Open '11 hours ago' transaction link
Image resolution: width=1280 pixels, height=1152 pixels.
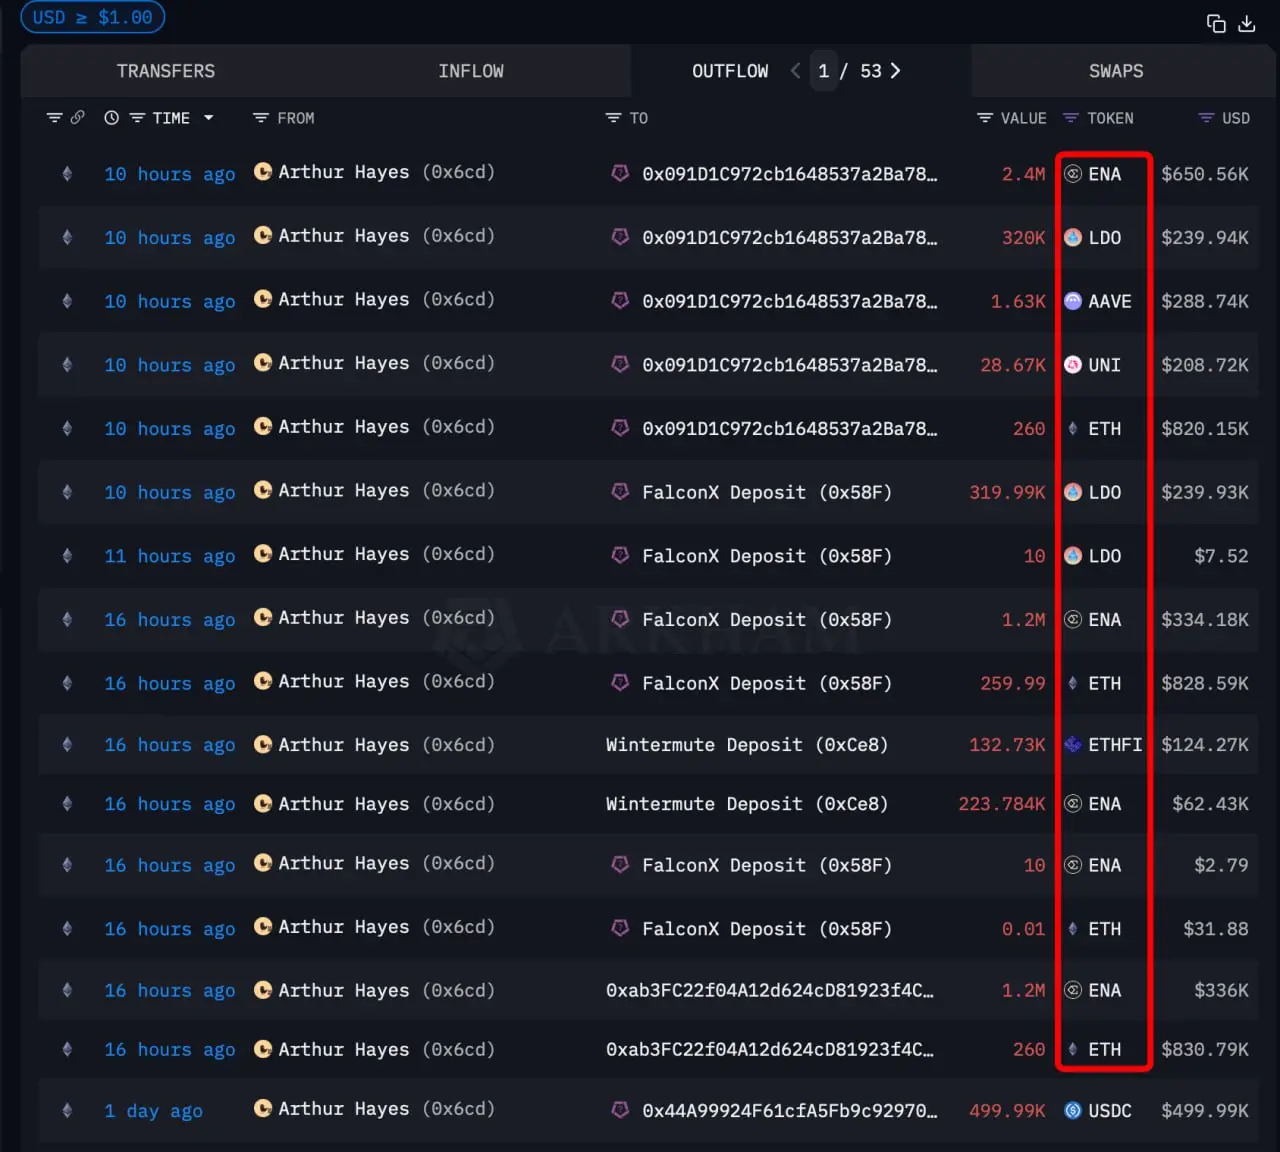[x=170, y=556]
